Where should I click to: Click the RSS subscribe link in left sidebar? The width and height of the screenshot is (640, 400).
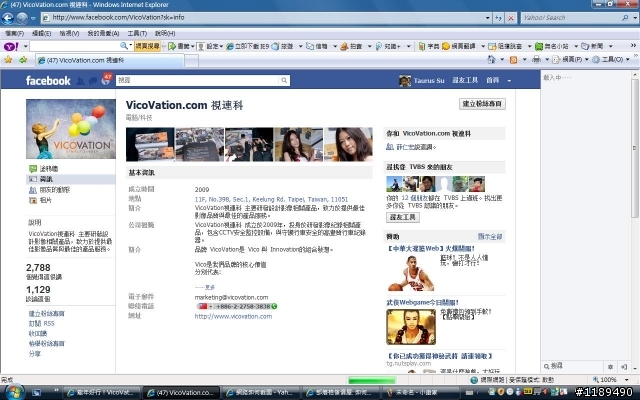coord(41,323)
